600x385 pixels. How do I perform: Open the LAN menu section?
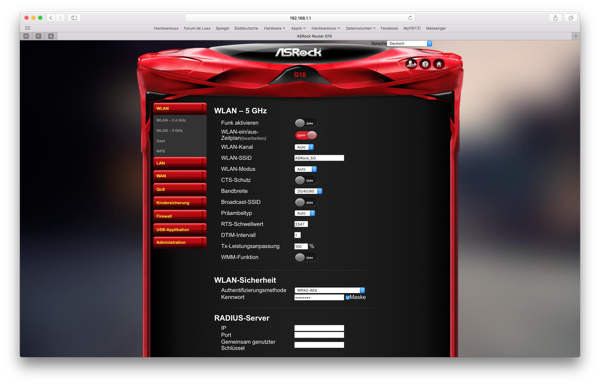point(180,163)
